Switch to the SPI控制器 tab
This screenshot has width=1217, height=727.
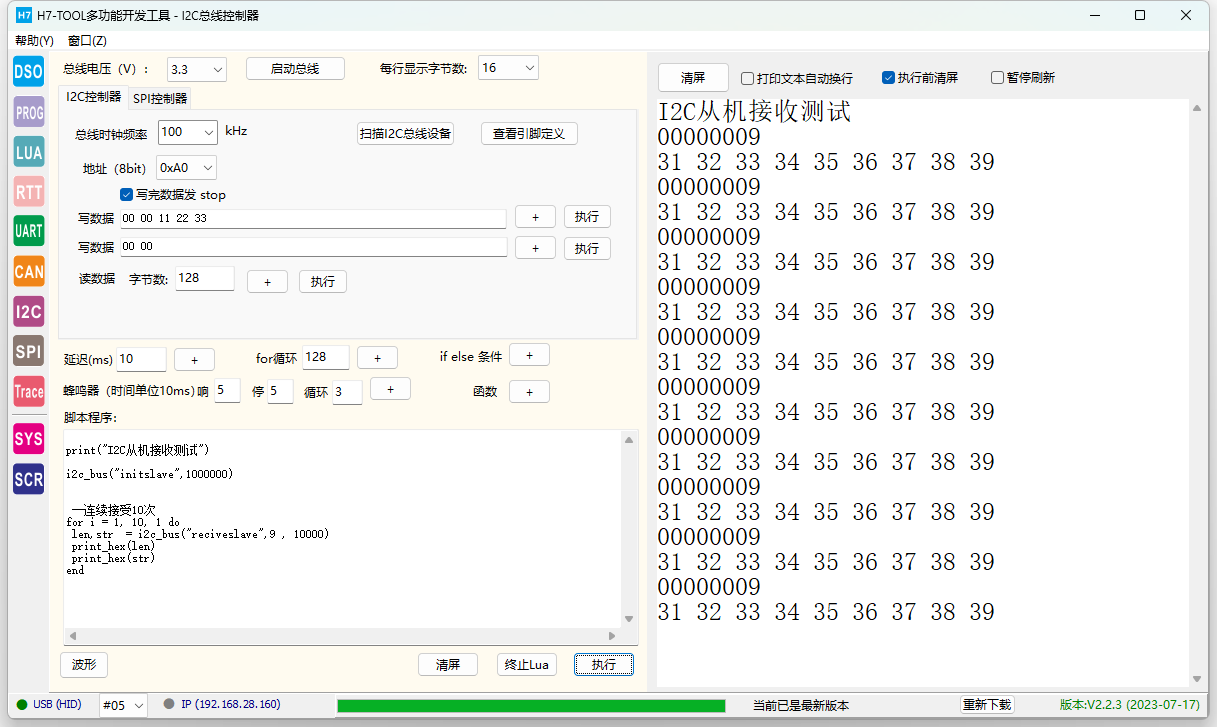(160, 98)
